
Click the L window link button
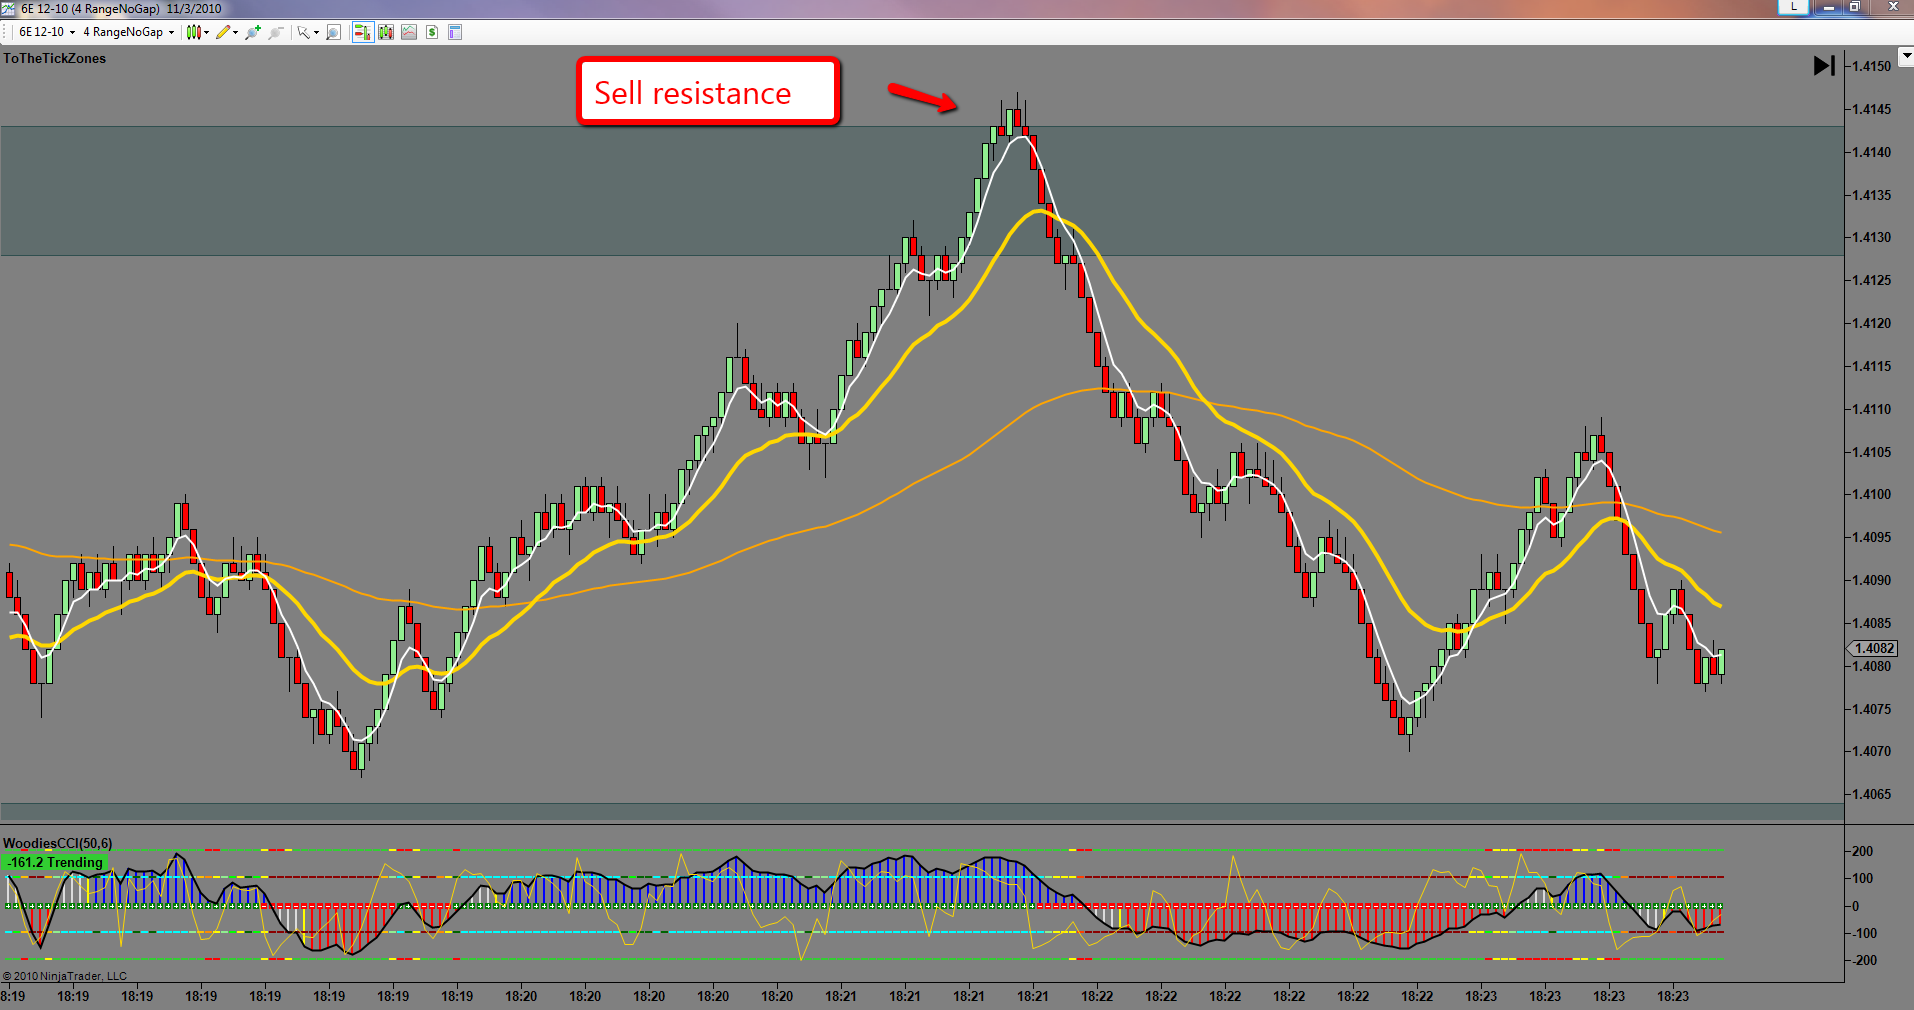click(x=1794, y=7)
